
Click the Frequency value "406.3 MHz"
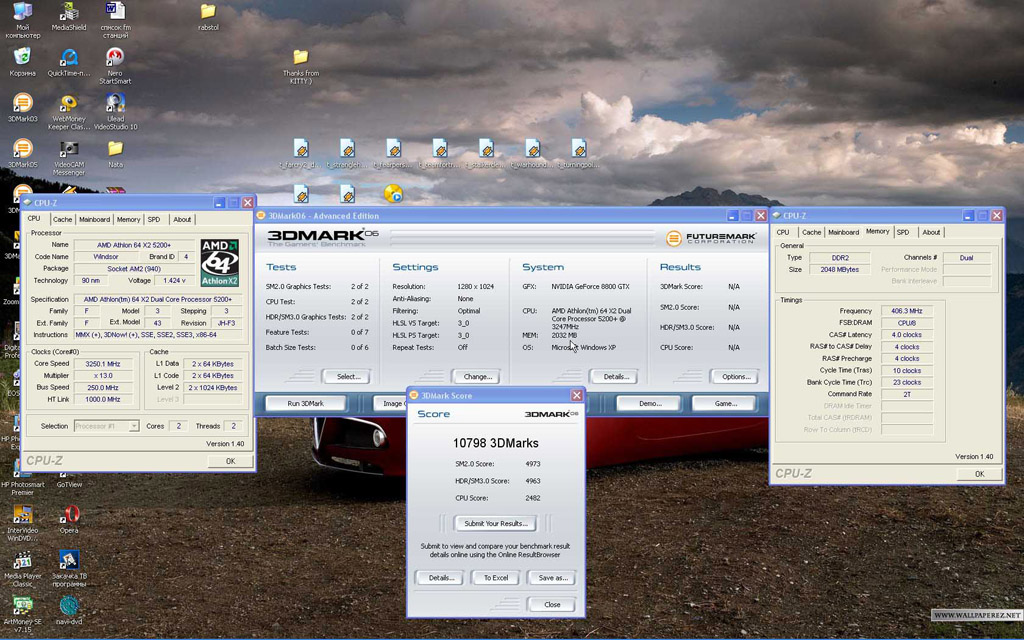pyautogui.click(x=907, y=311)
